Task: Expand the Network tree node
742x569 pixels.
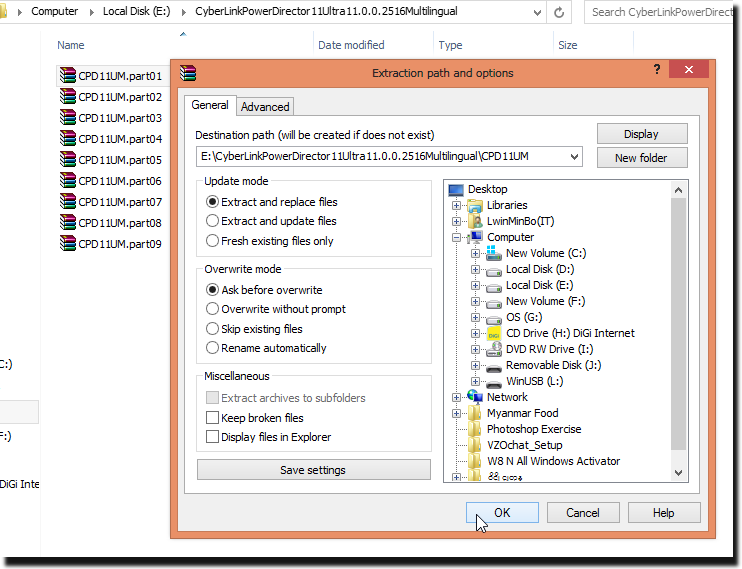Action: click(456, 397)
